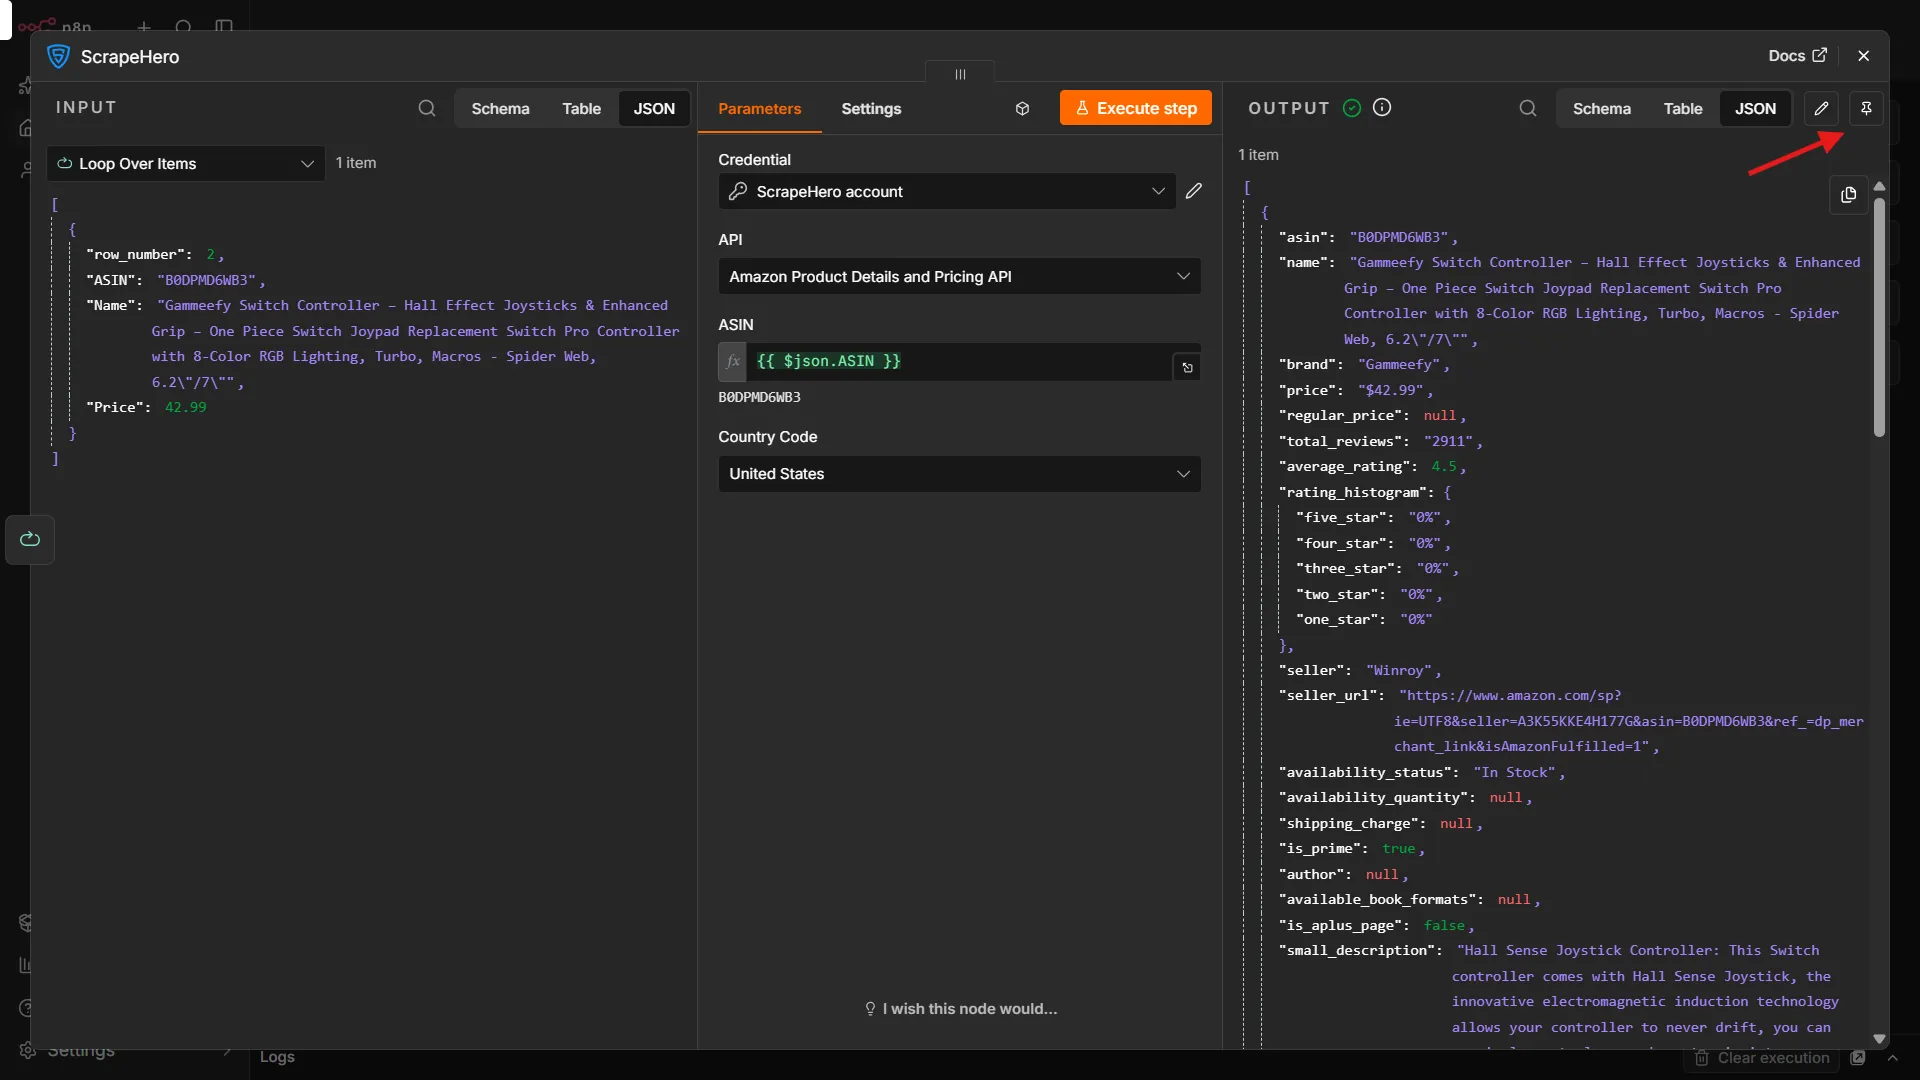Search the input data
Viewport: 1920px width, 1080px height.
[427, 108]
